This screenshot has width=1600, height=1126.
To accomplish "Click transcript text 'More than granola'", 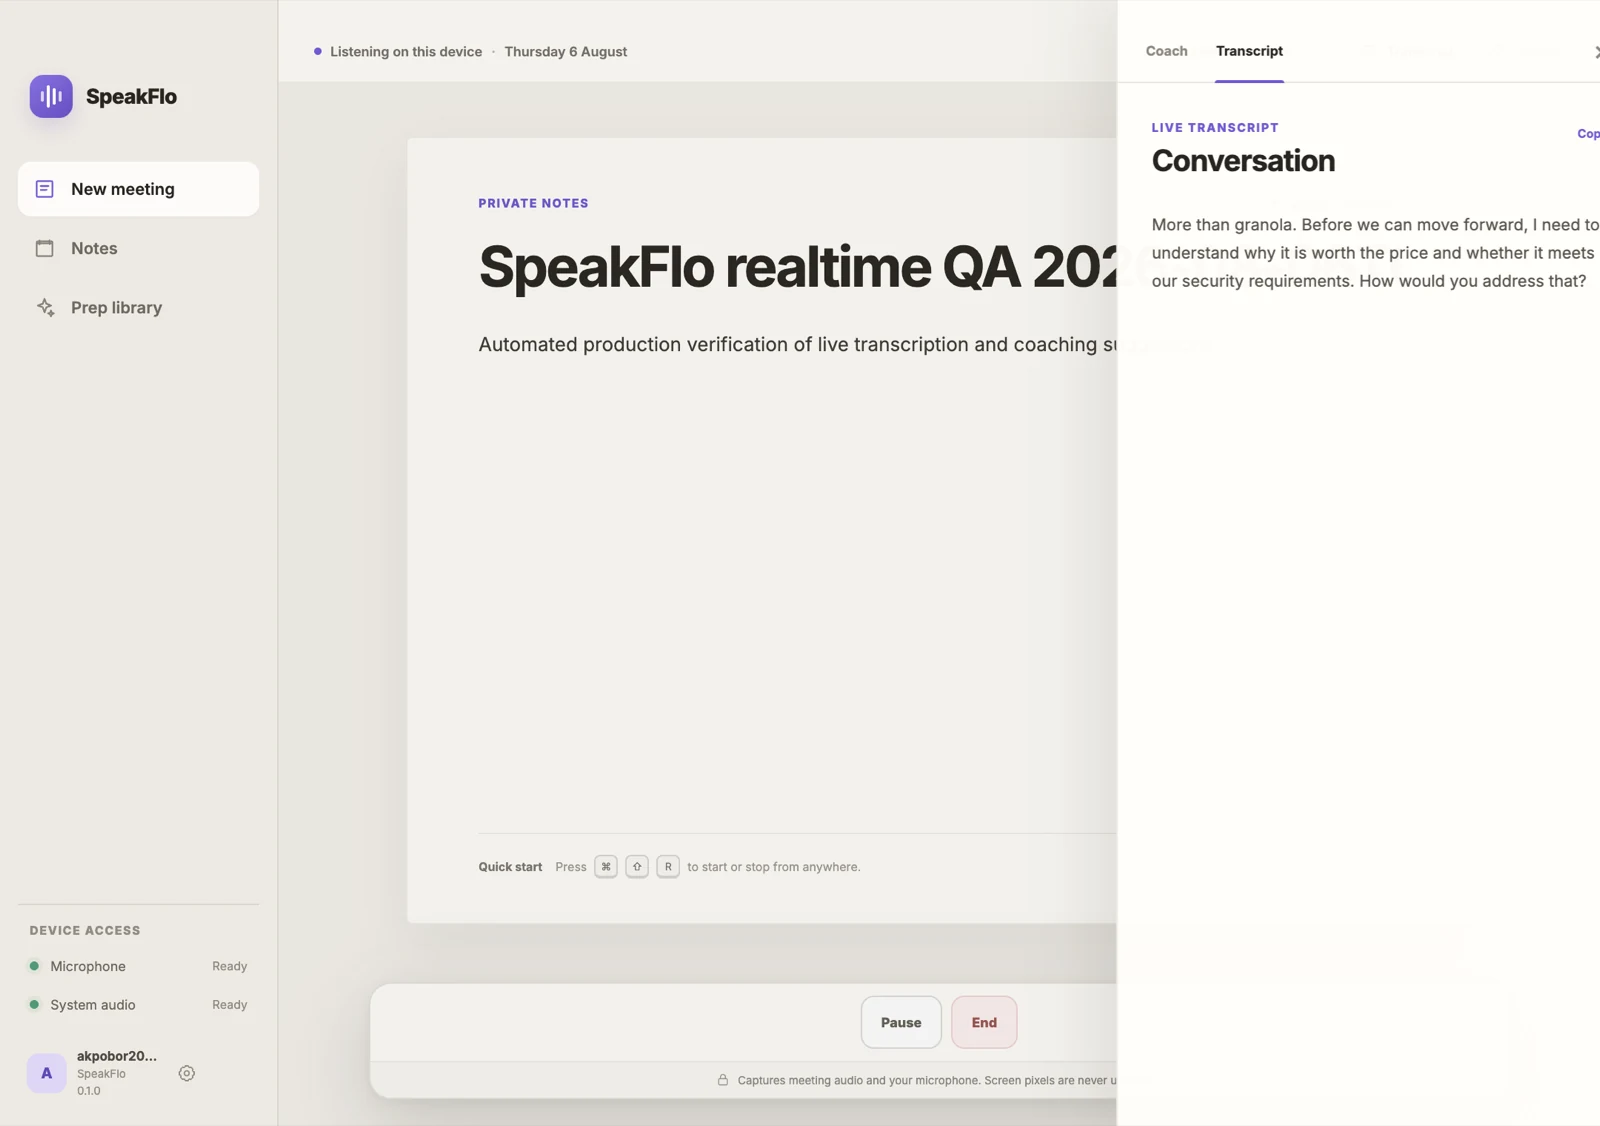I will pos(1222,225).
